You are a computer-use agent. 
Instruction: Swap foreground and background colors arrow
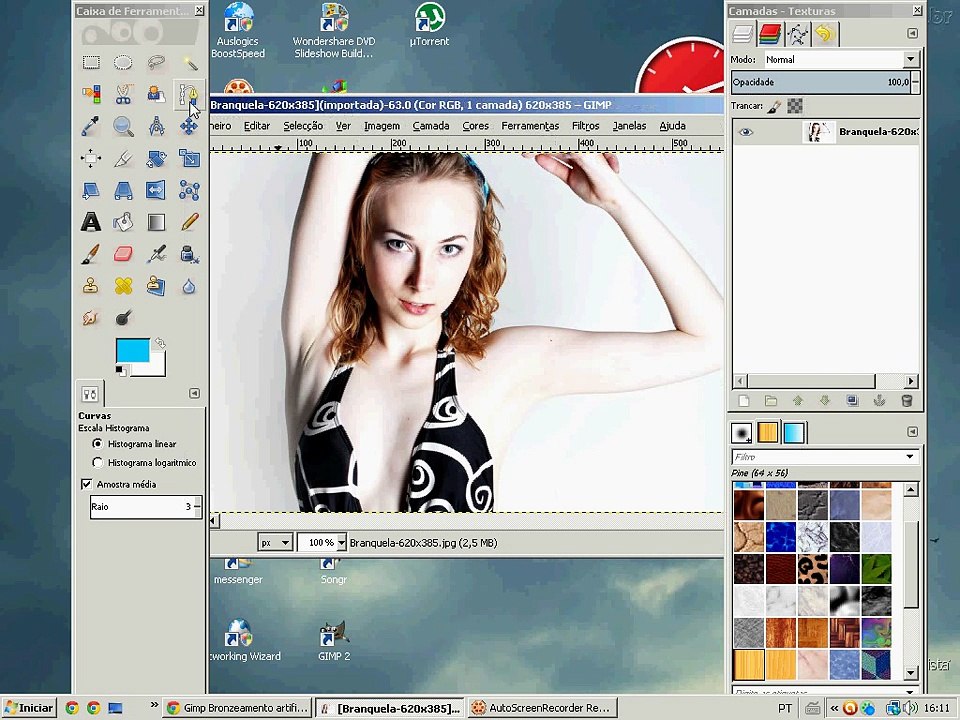click(x=160, y=343)
